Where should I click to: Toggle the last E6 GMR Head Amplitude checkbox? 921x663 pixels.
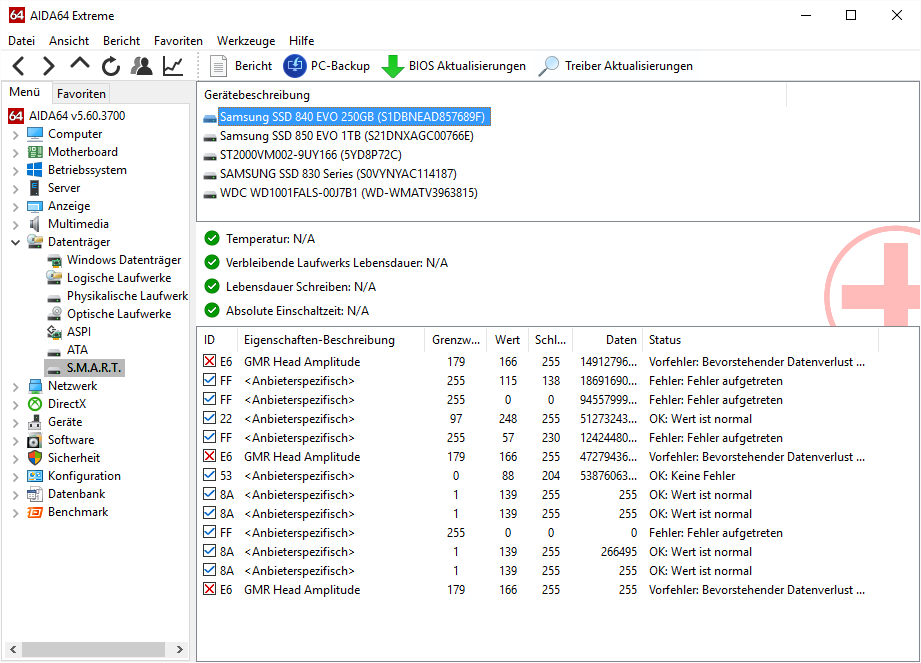(x=209, y=588)
